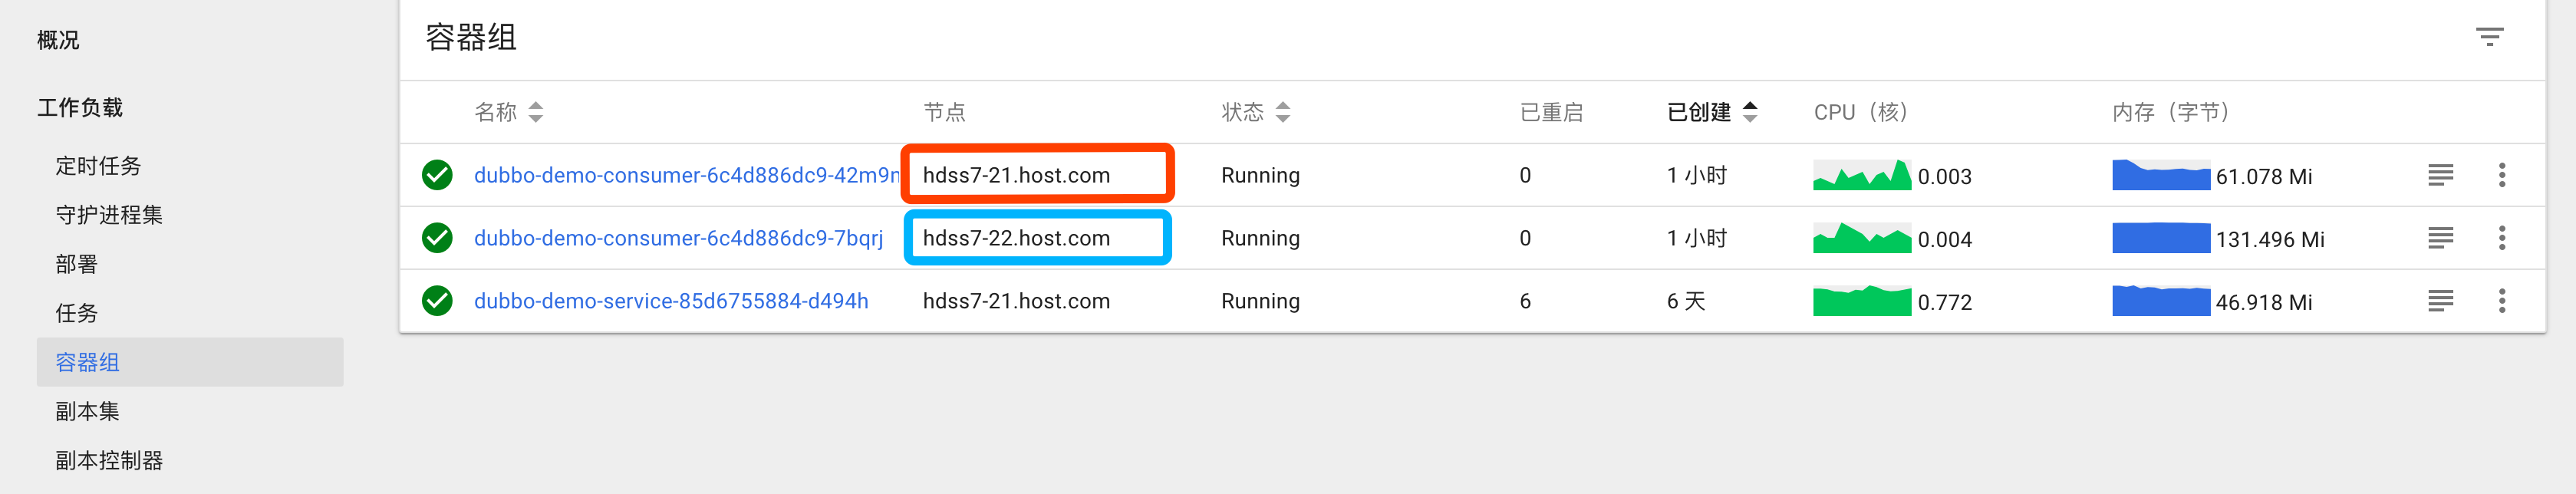2576x494 pixels.
Task: Open actions menu for dubbo-demo-service pod
Action: click(x=2502, y=301)
